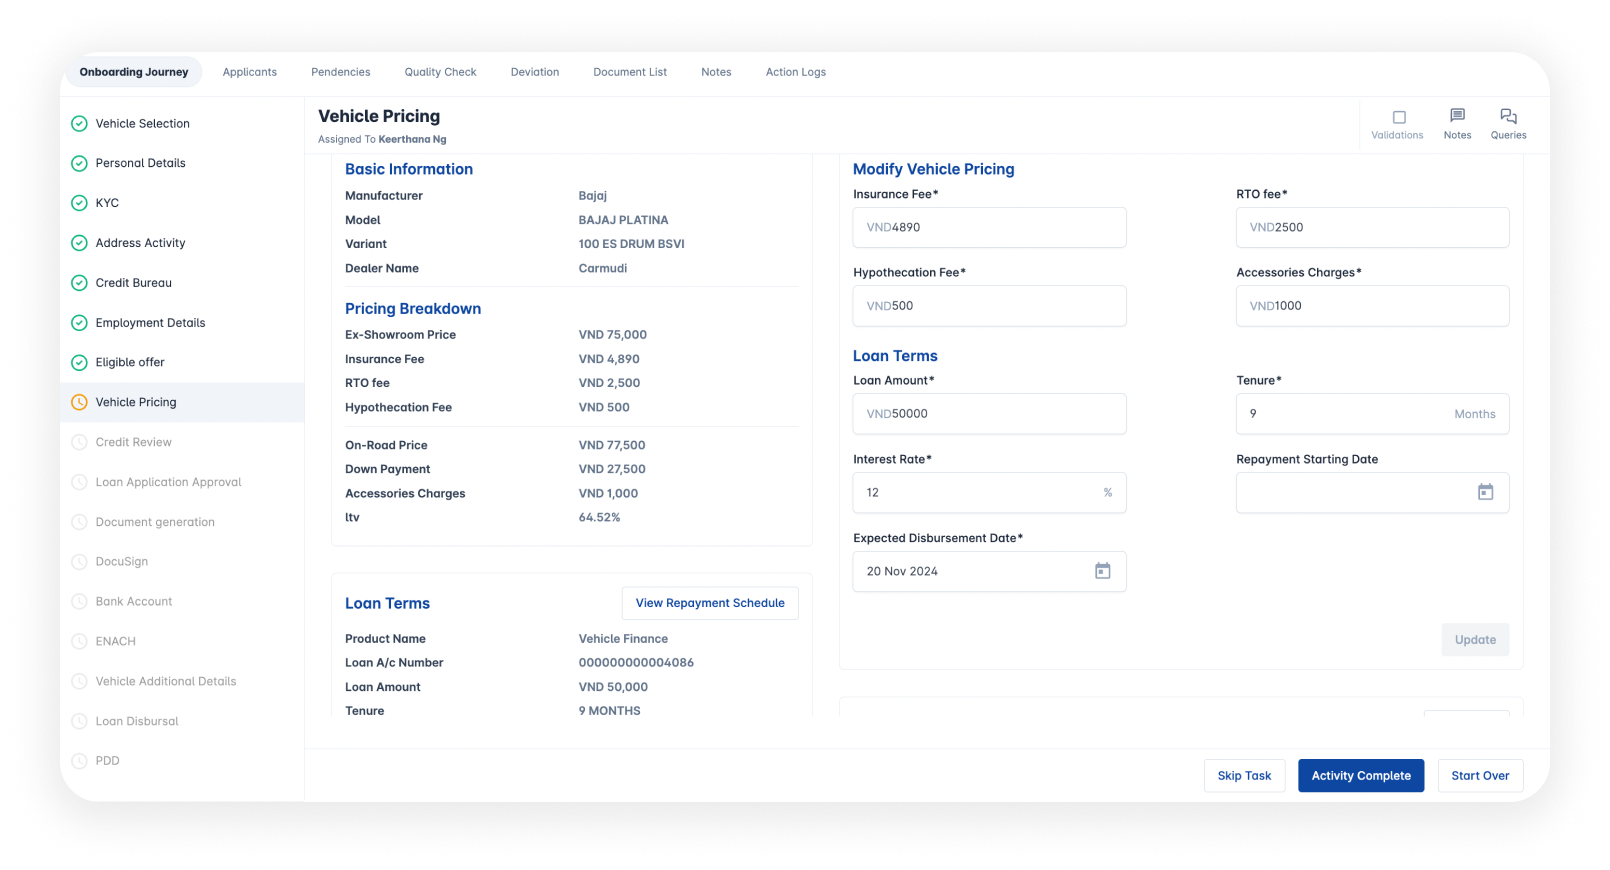Screen dimensions: 1610x870
Task: Open the Notes panel icon
Action: 1457,116
